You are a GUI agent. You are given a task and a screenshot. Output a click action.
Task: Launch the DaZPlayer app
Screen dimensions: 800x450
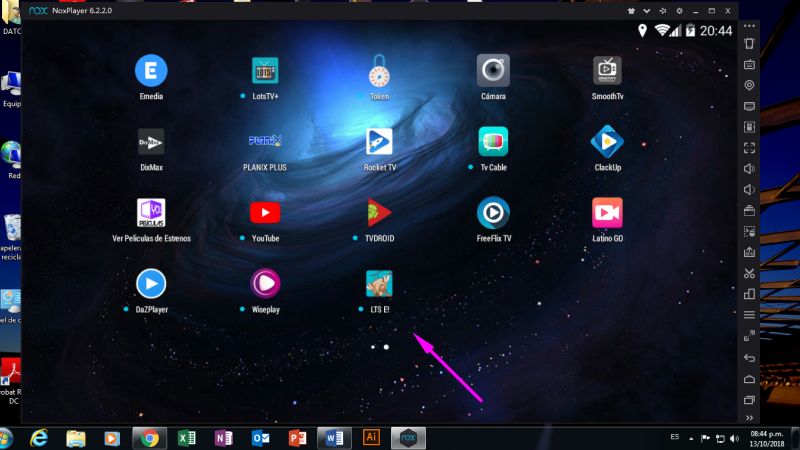(151, 284)
